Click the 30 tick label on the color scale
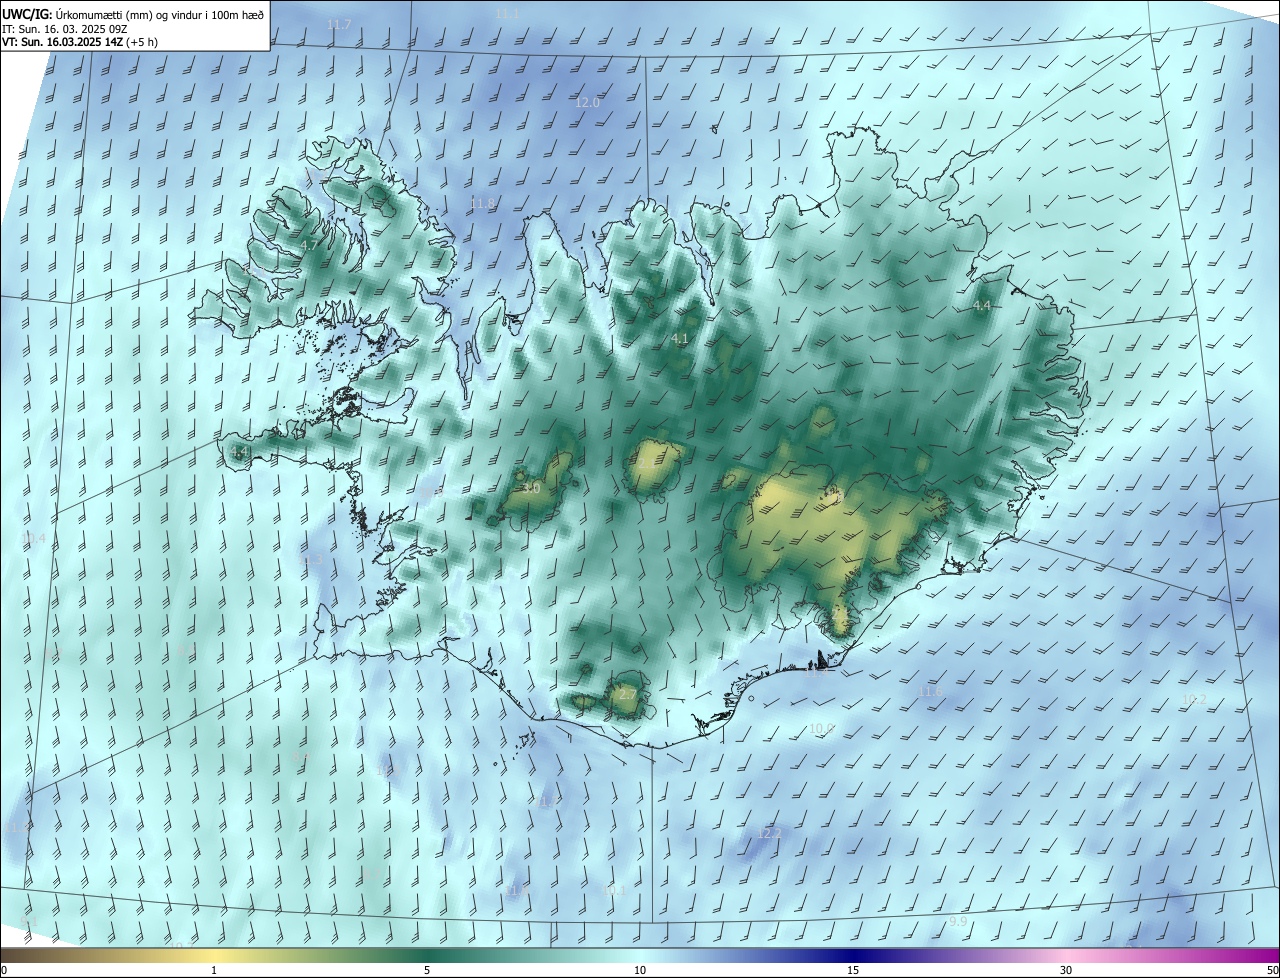The height and width of the screenshot is (978, 1280). 1066,971
